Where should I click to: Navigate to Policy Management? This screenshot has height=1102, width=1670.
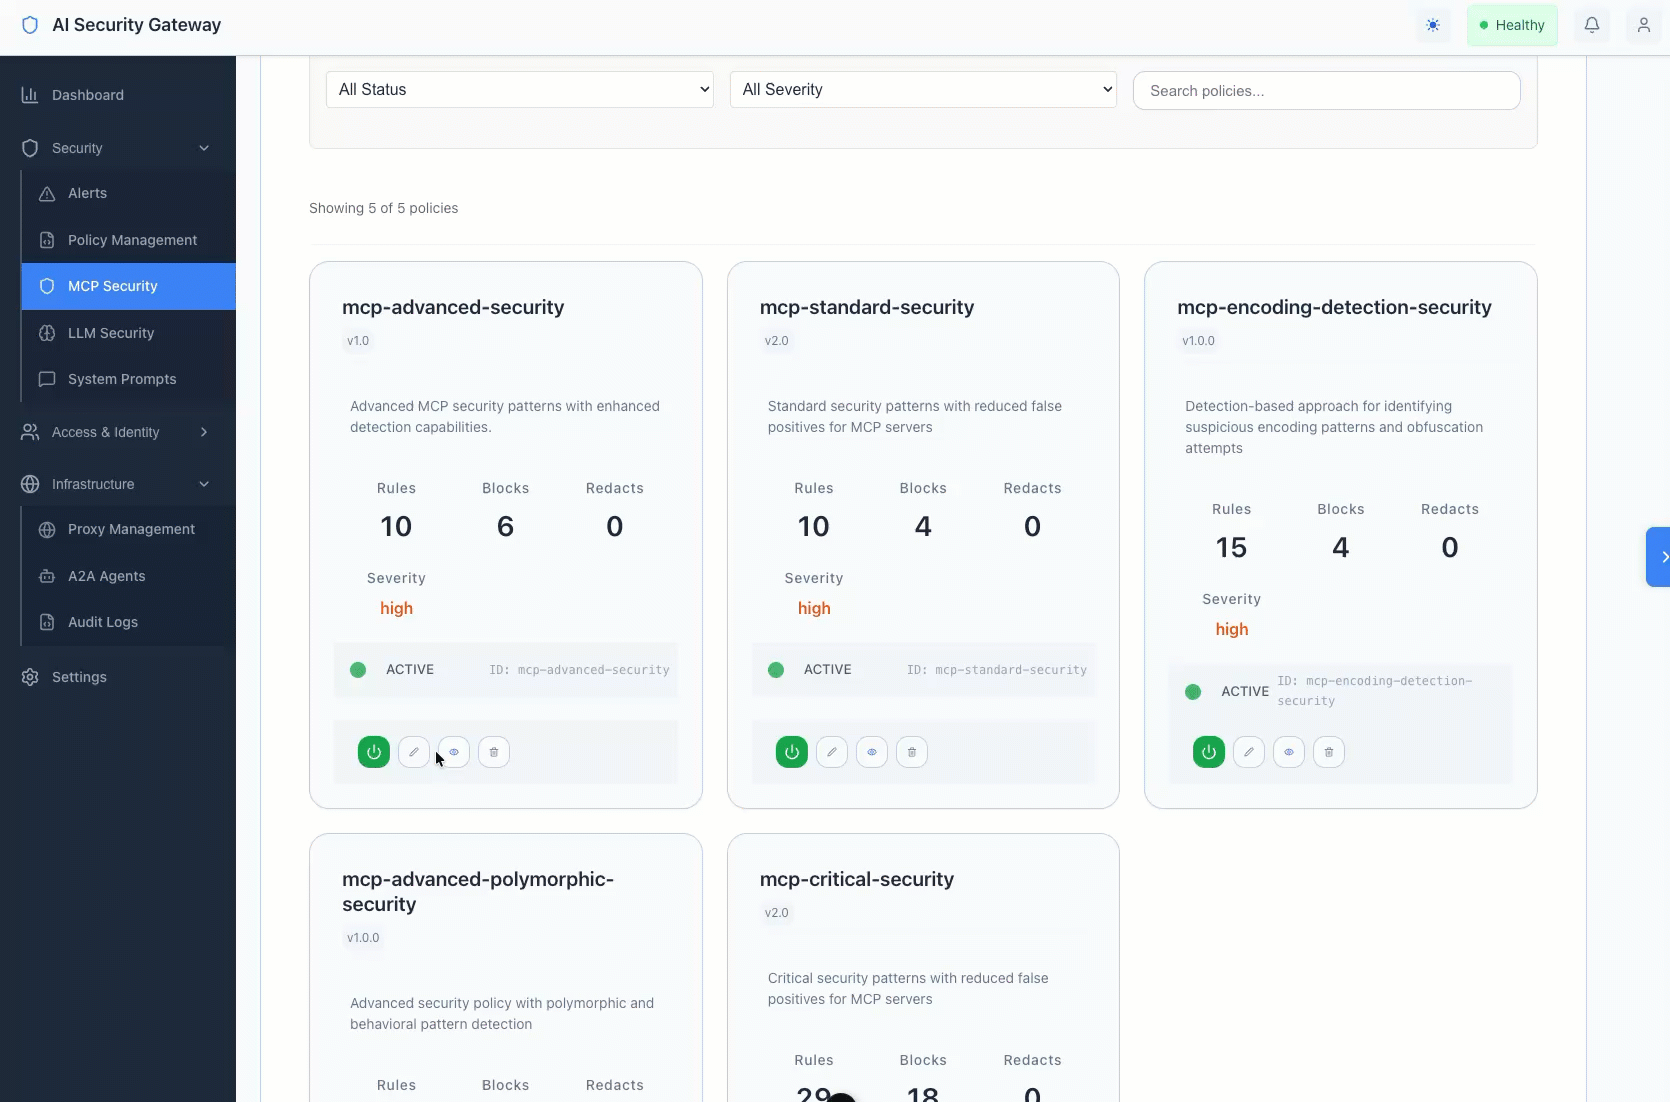(x=131, y=240)
